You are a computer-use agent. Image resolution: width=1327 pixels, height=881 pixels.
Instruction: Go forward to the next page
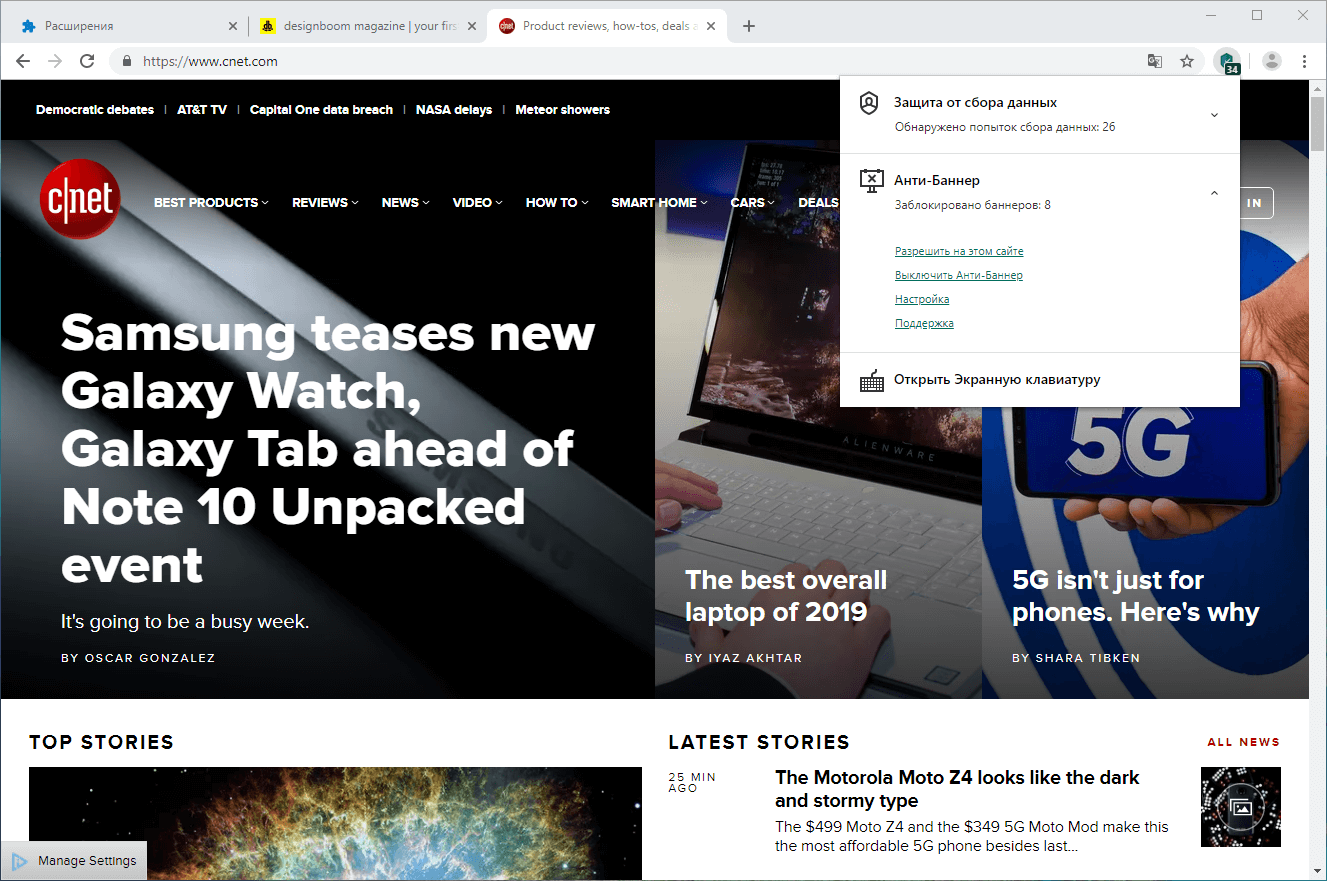click(x=55, y=61)
